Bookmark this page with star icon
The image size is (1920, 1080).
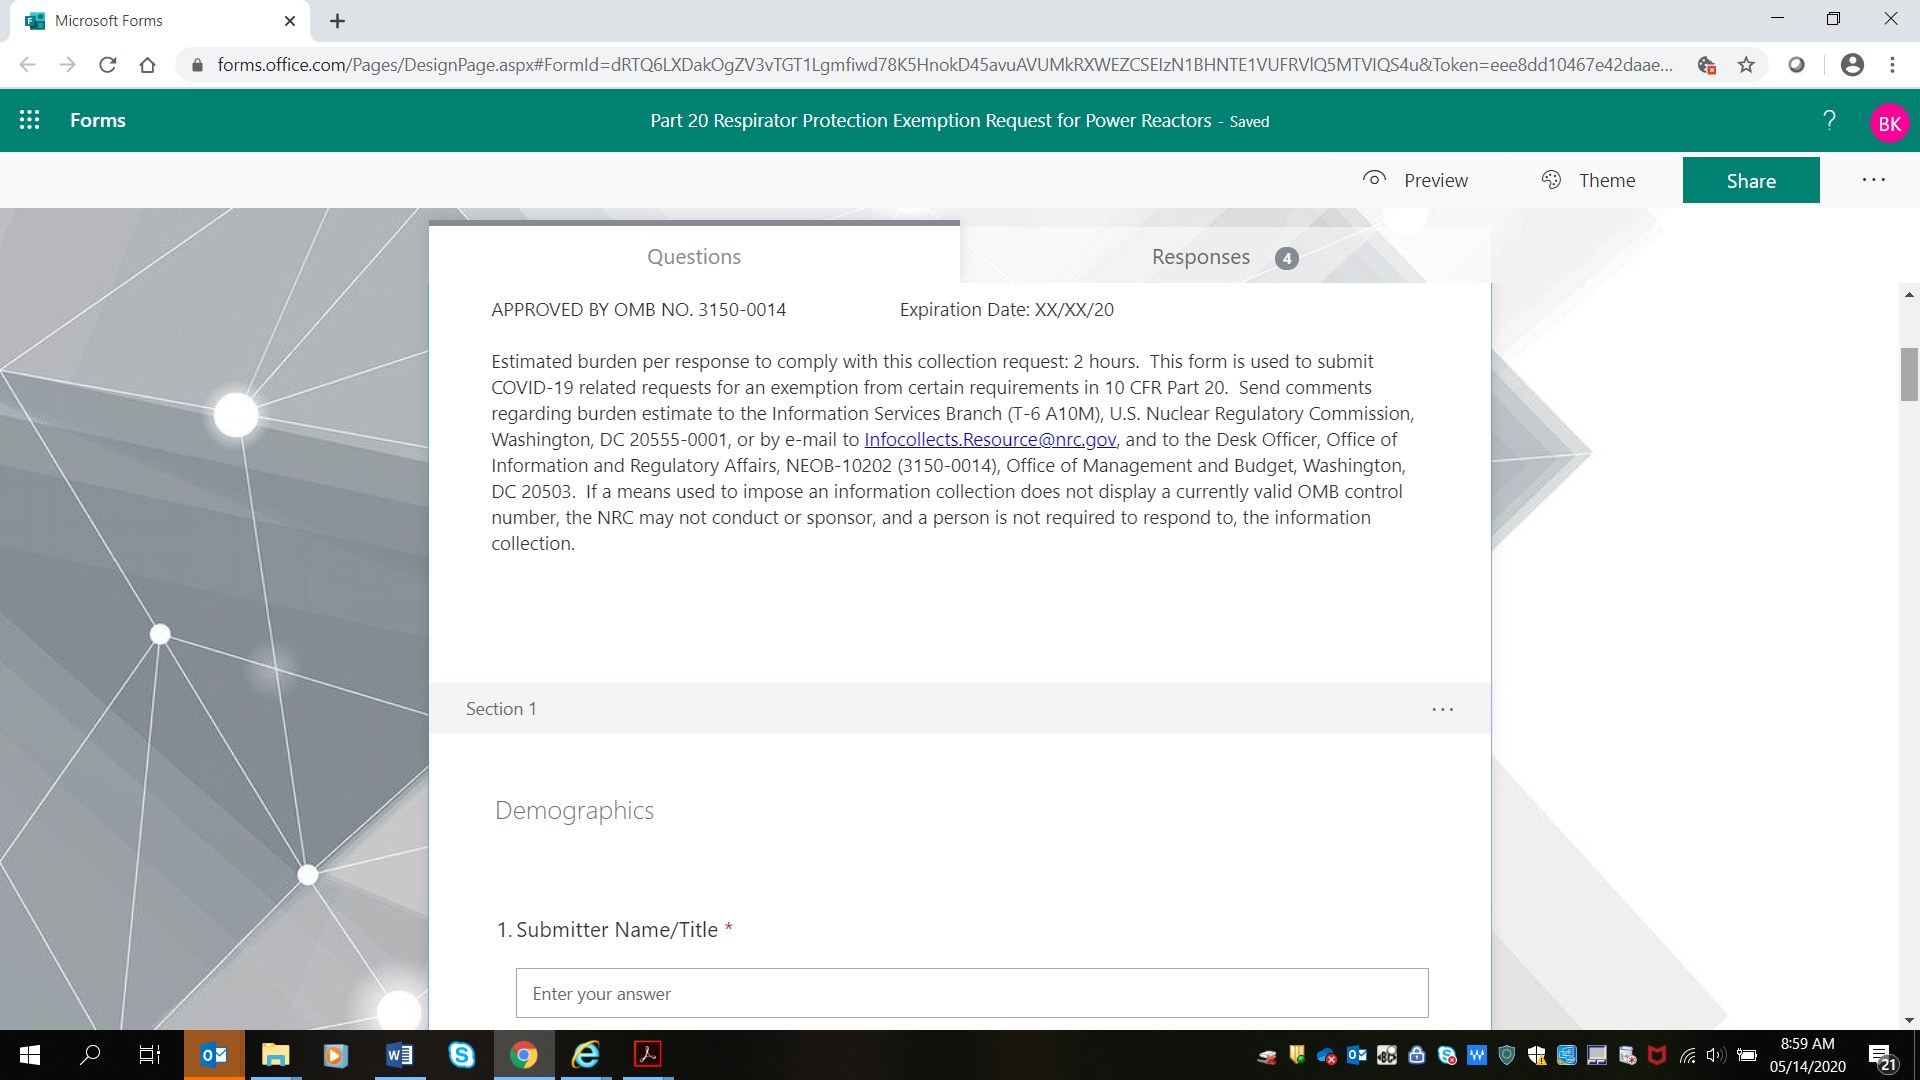point(1746,65)
